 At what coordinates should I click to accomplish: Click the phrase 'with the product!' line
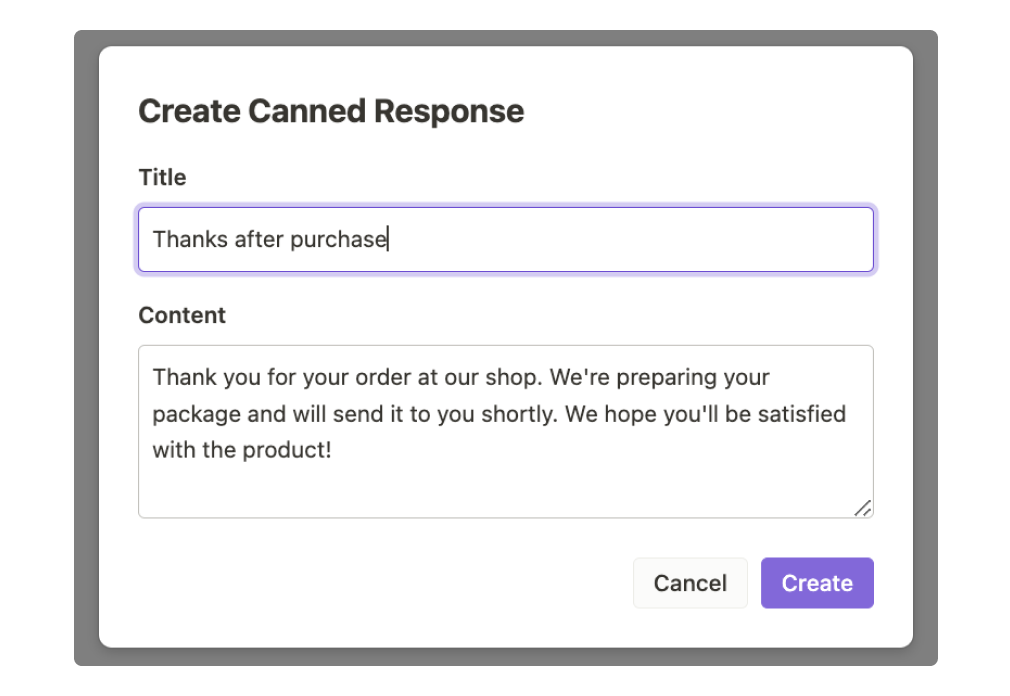pyautogui.click(x=241, y=449)
